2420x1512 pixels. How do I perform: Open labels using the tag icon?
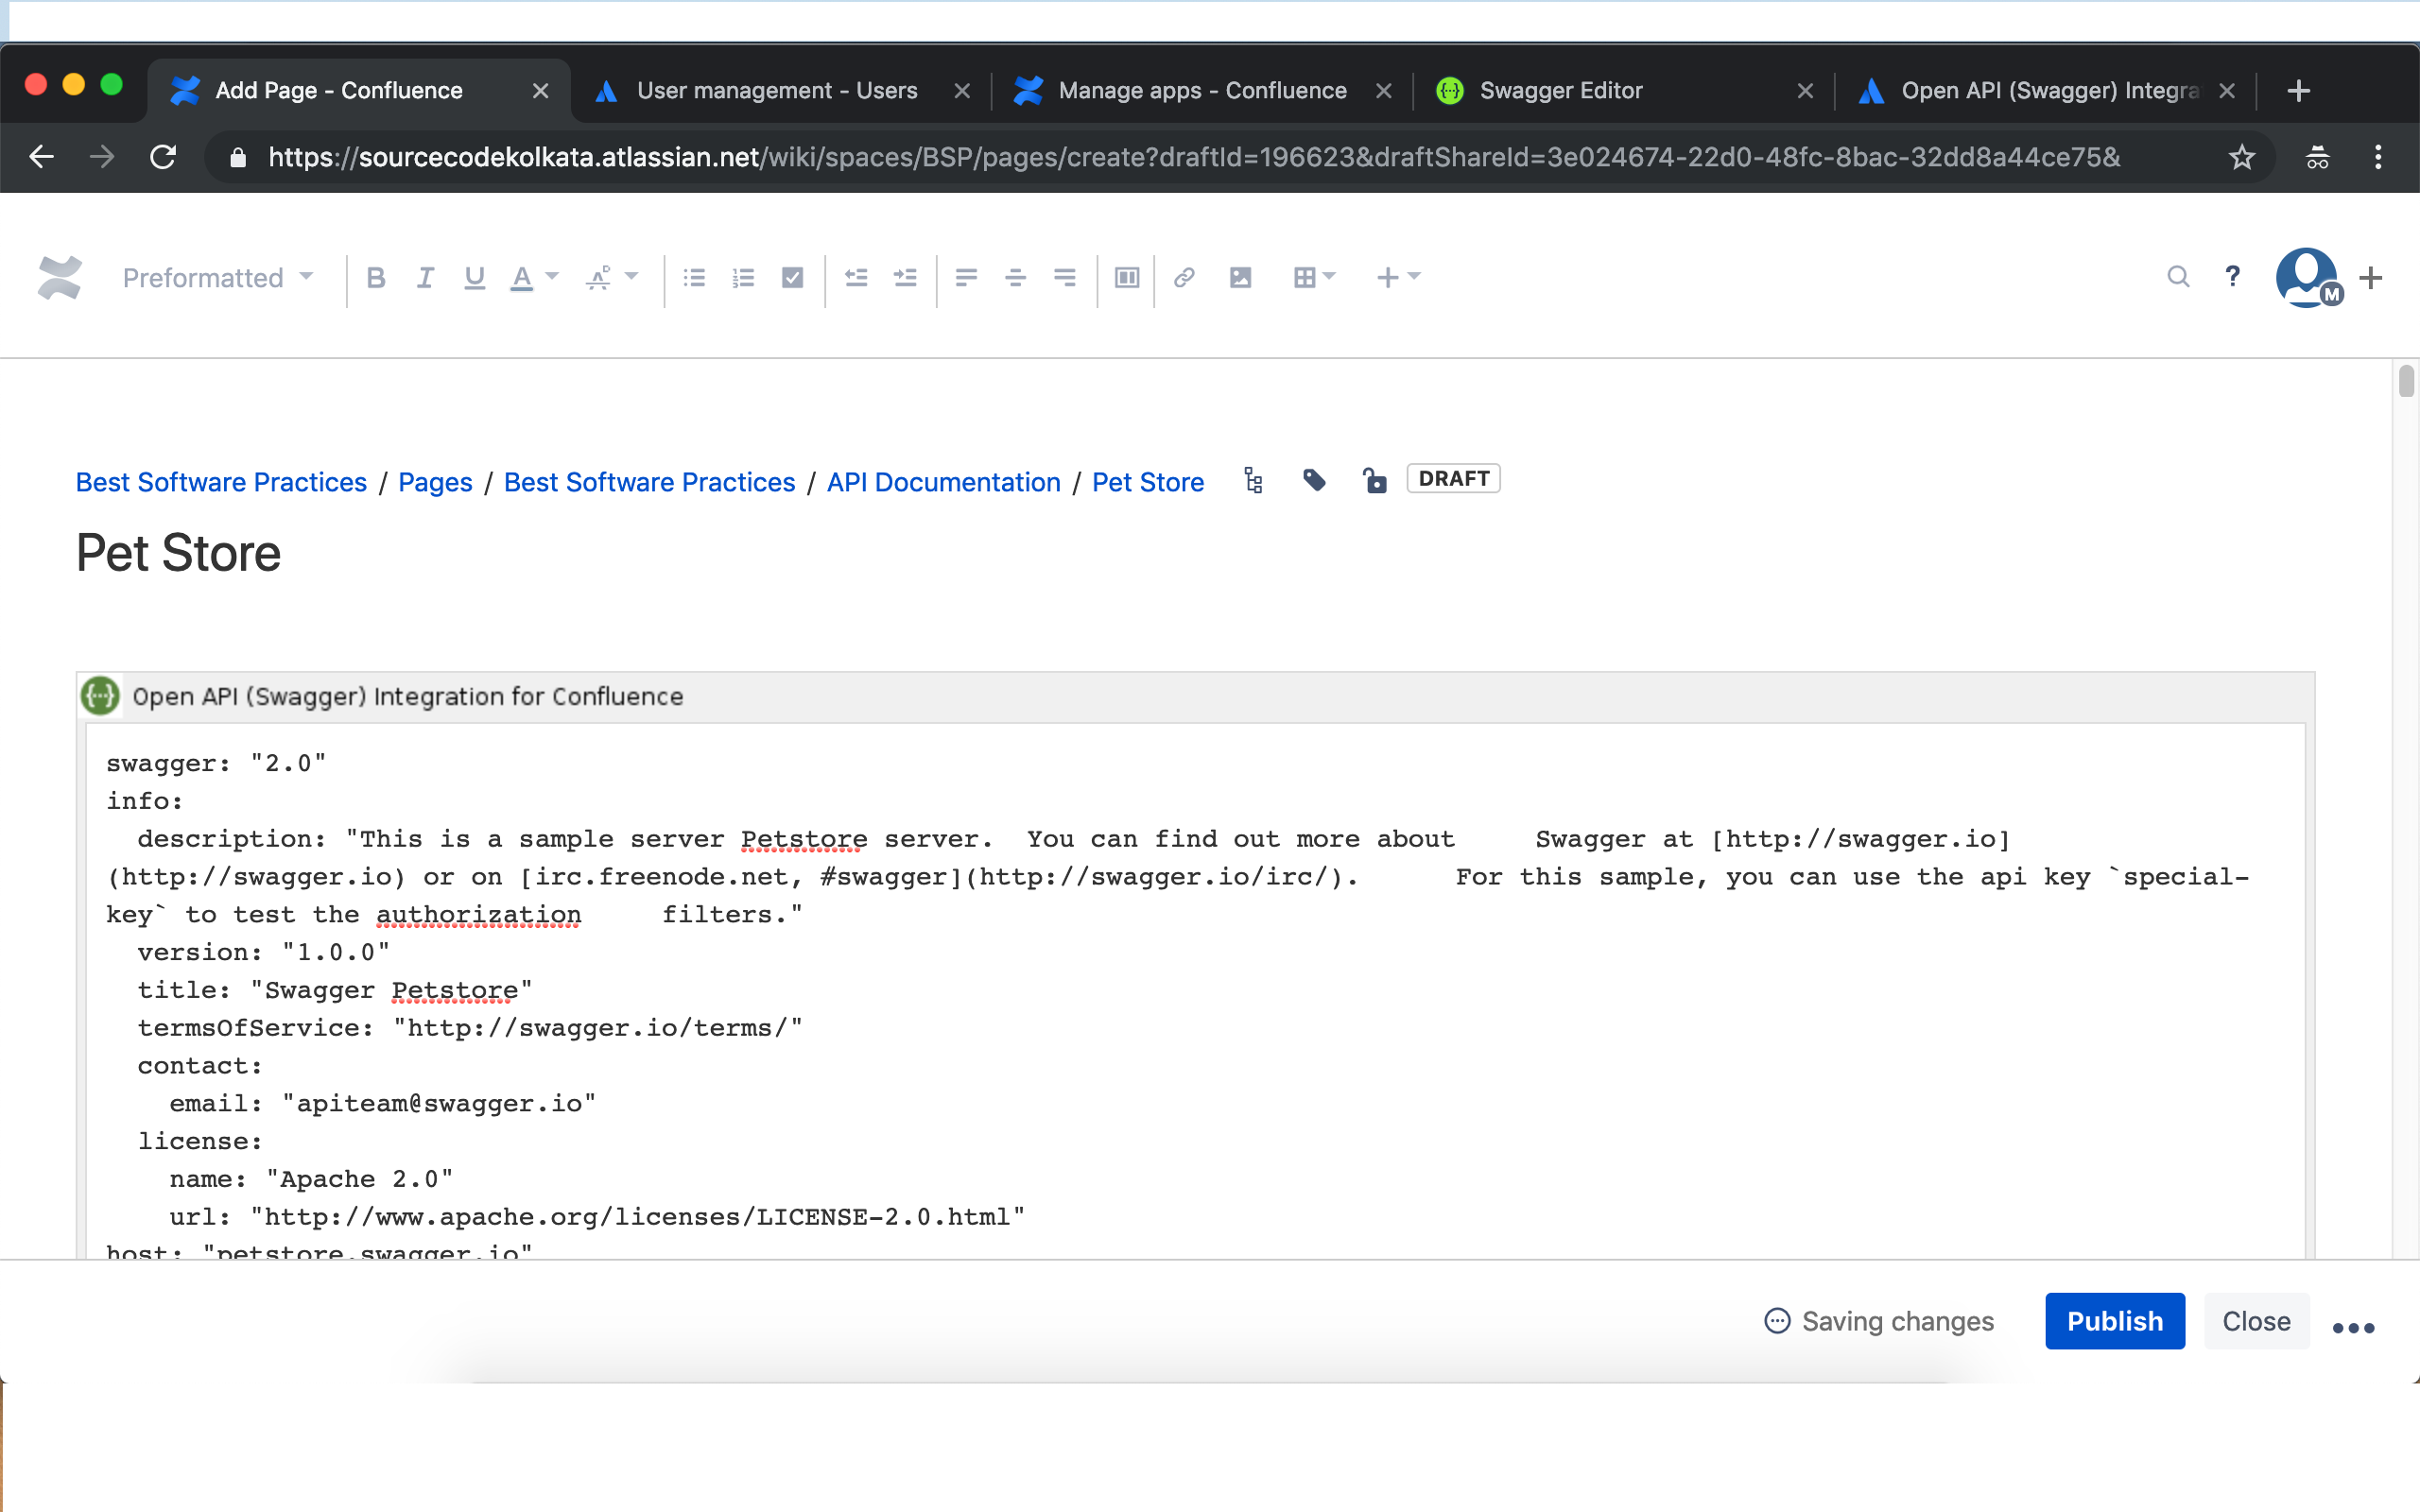(x=1313, y=481)
